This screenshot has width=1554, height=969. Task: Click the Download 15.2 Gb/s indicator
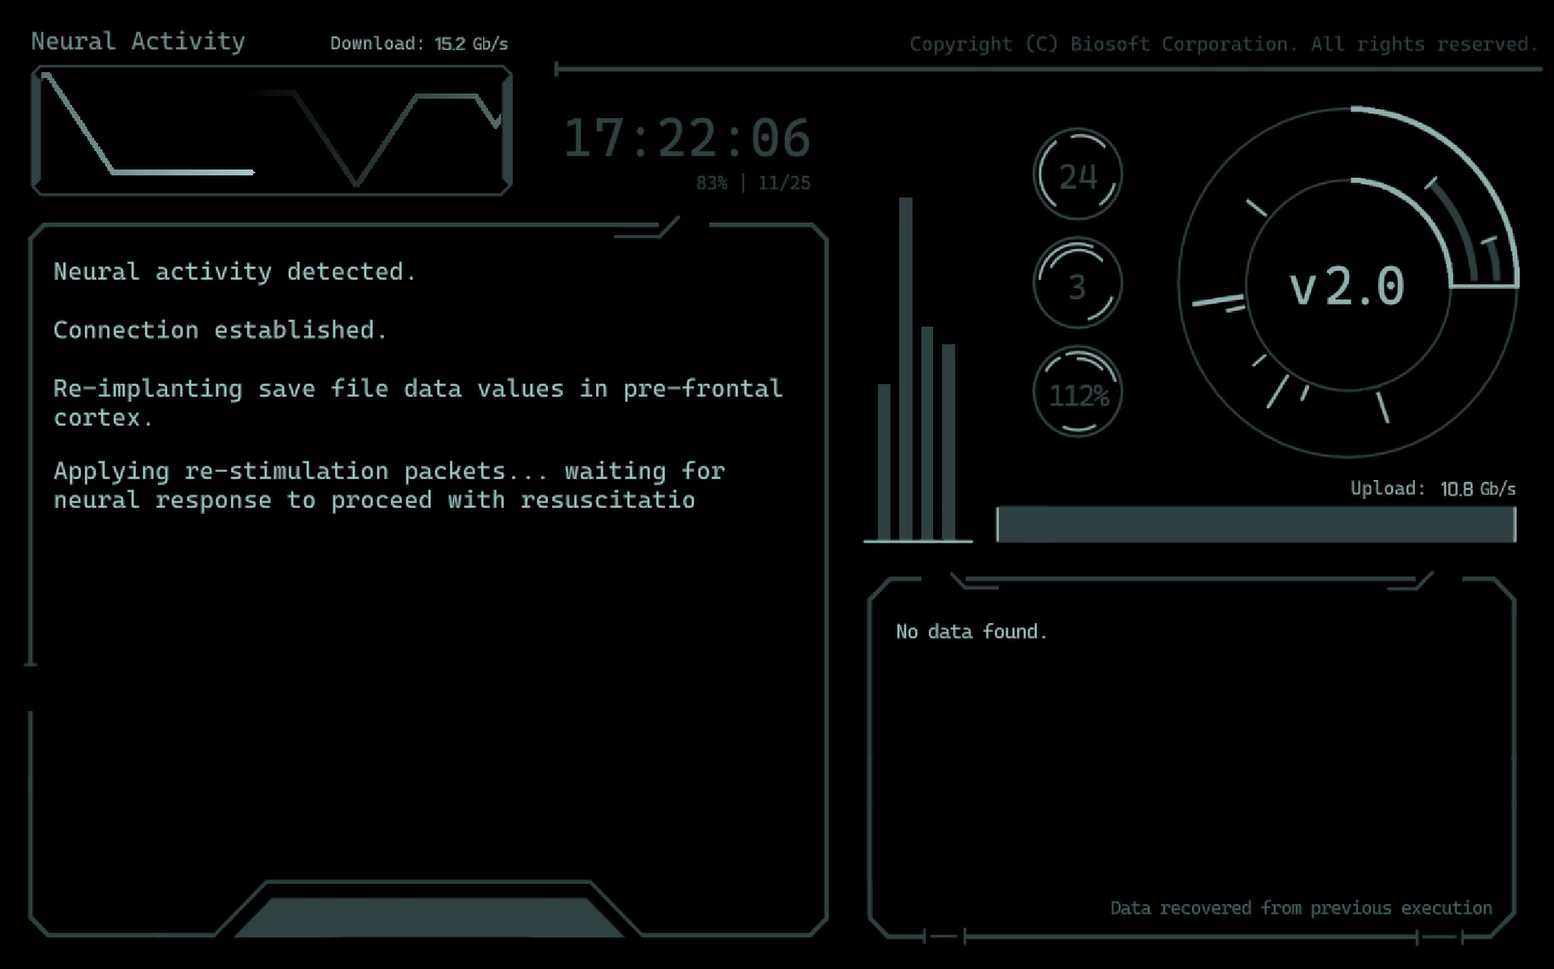coord(419,43)
